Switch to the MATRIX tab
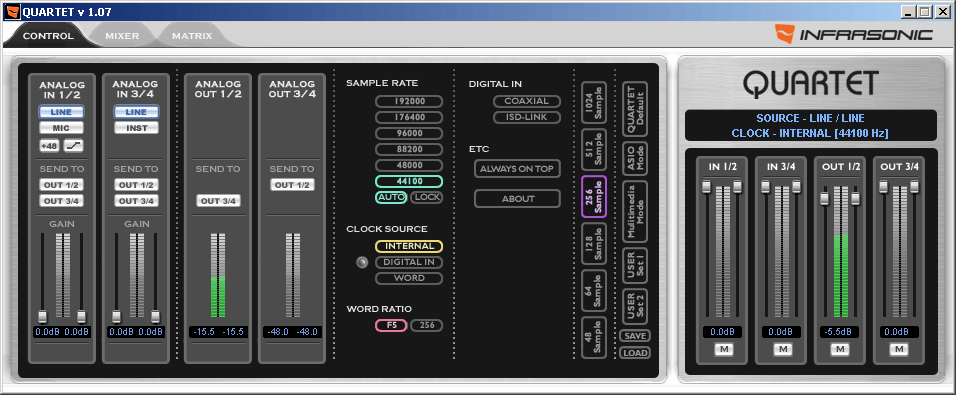 click(192, 36)
